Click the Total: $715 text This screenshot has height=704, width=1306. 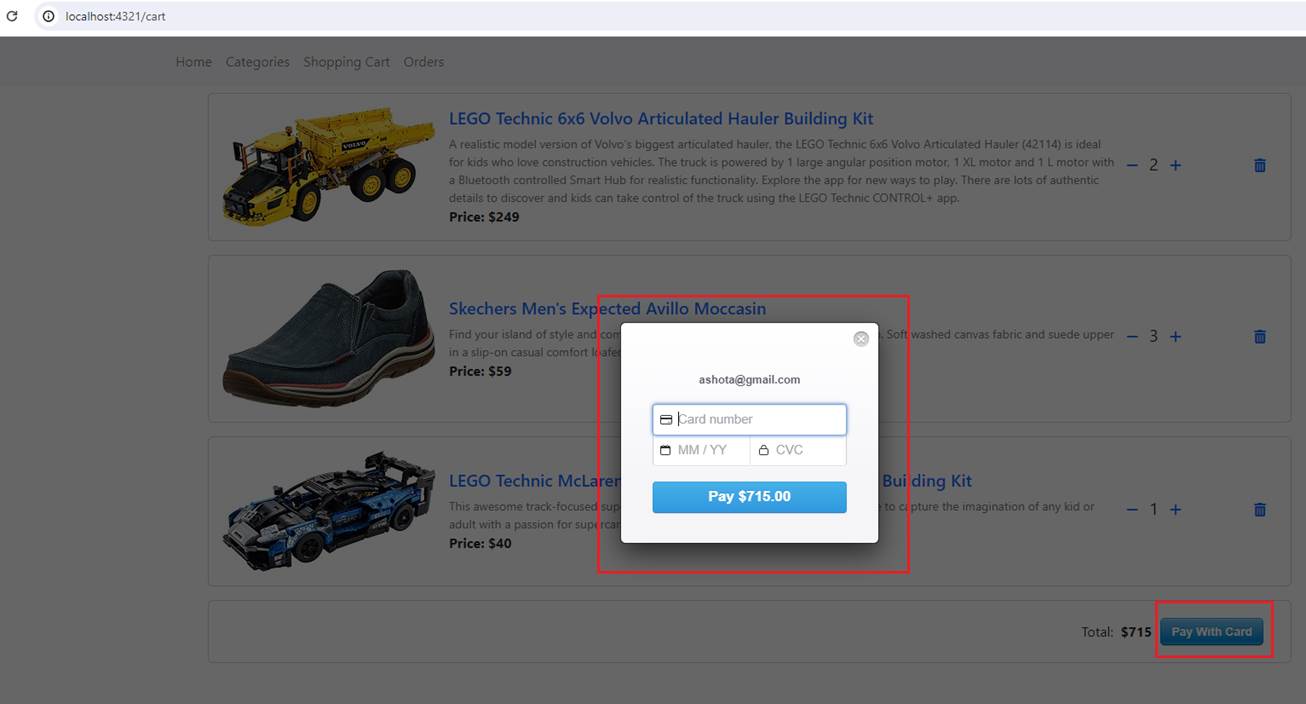point(1116,632)
